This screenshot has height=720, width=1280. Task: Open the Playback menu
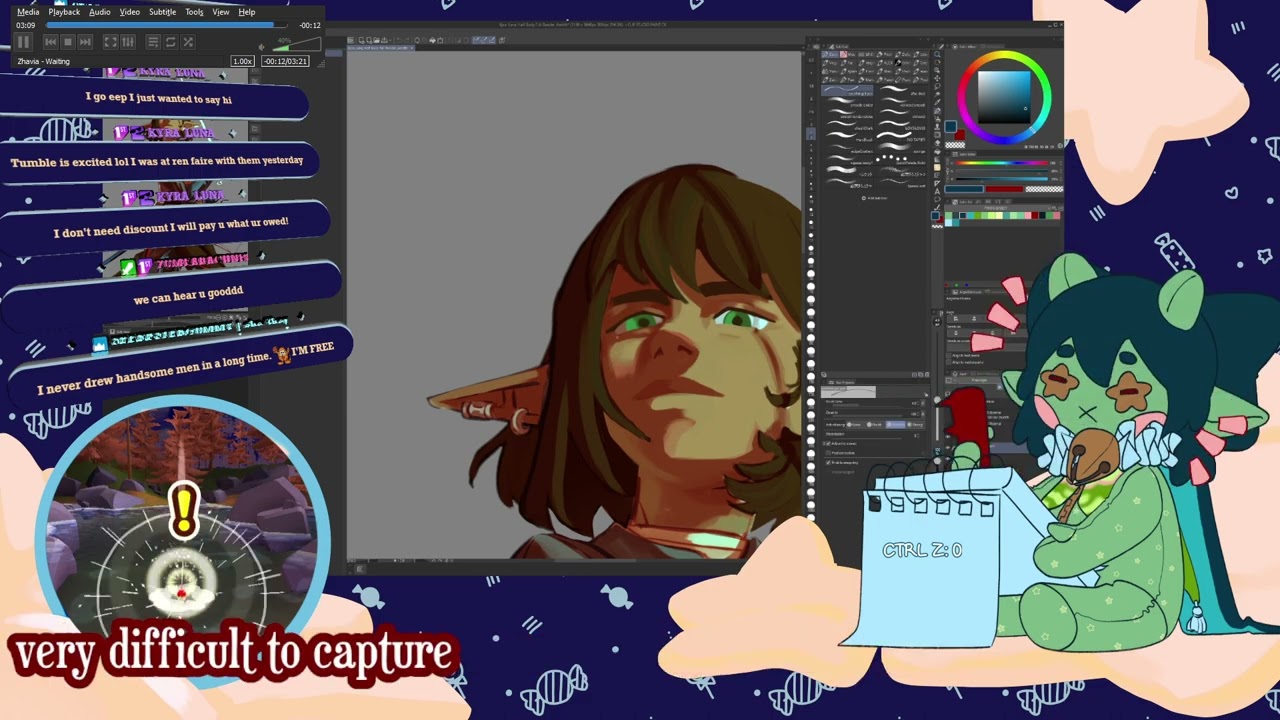tap(64, 12)
